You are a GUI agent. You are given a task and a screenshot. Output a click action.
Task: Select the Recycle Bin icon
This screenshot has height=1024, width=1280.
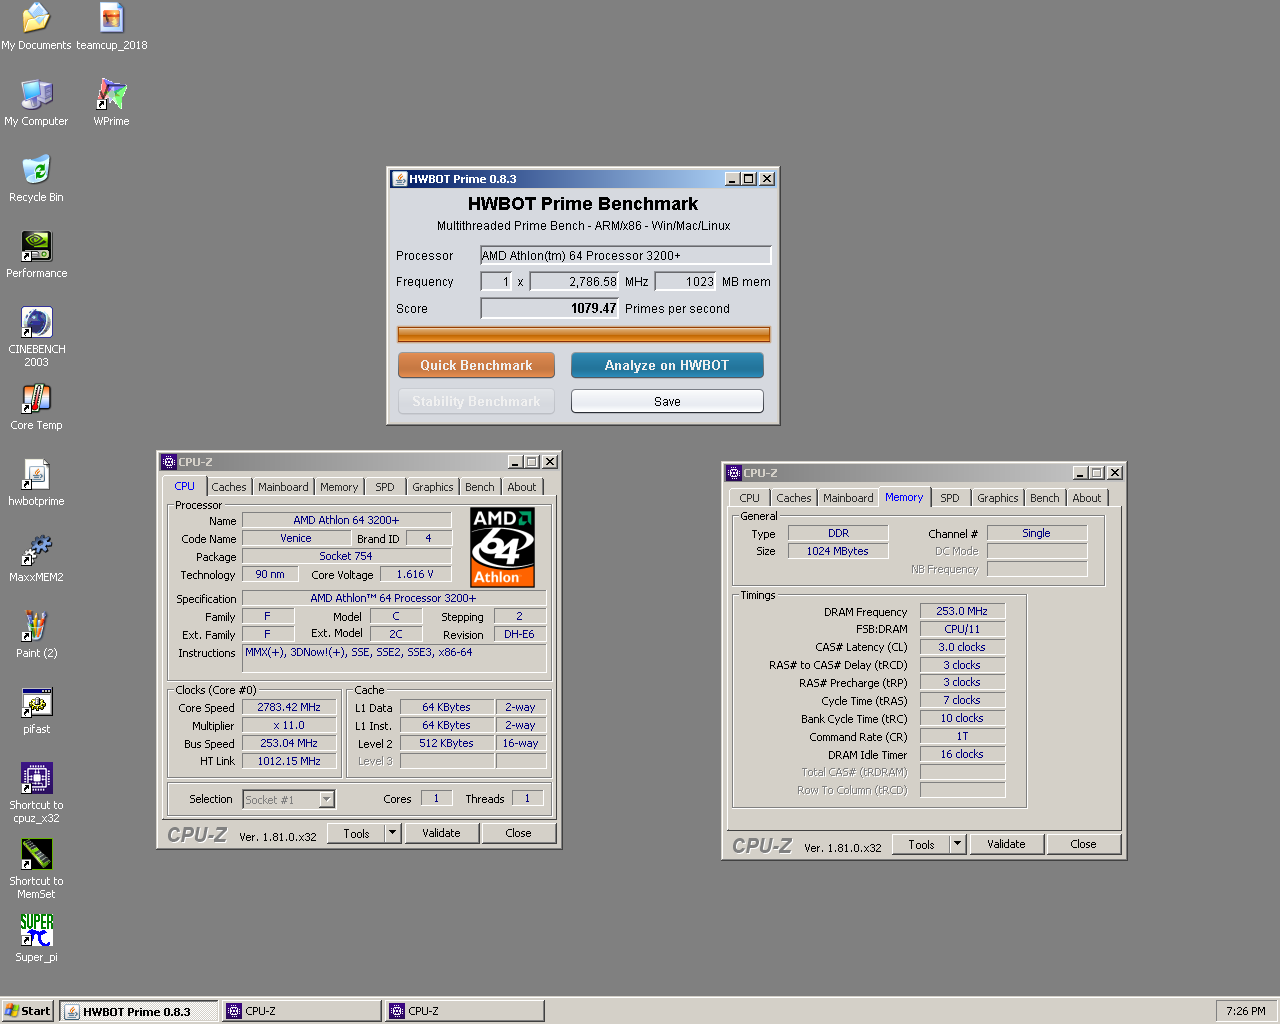pyautogui.click(x=36, y=179)
